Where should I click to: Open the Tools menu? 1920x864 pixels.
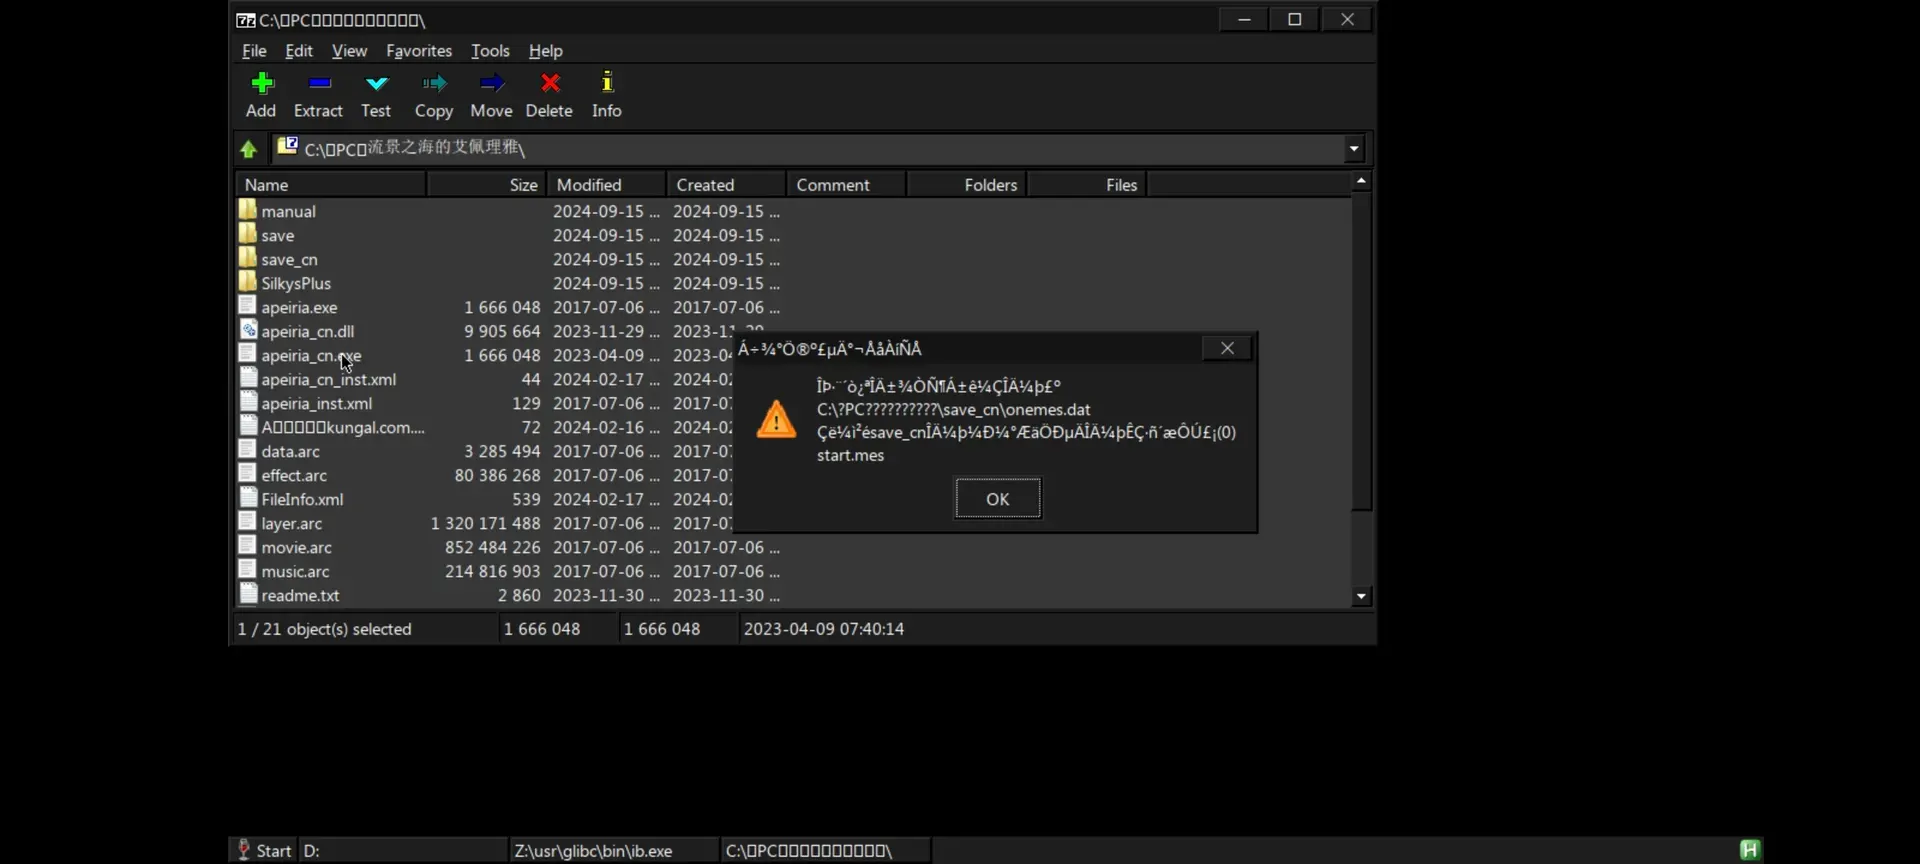pyautogui.click(x=490, y=50)
